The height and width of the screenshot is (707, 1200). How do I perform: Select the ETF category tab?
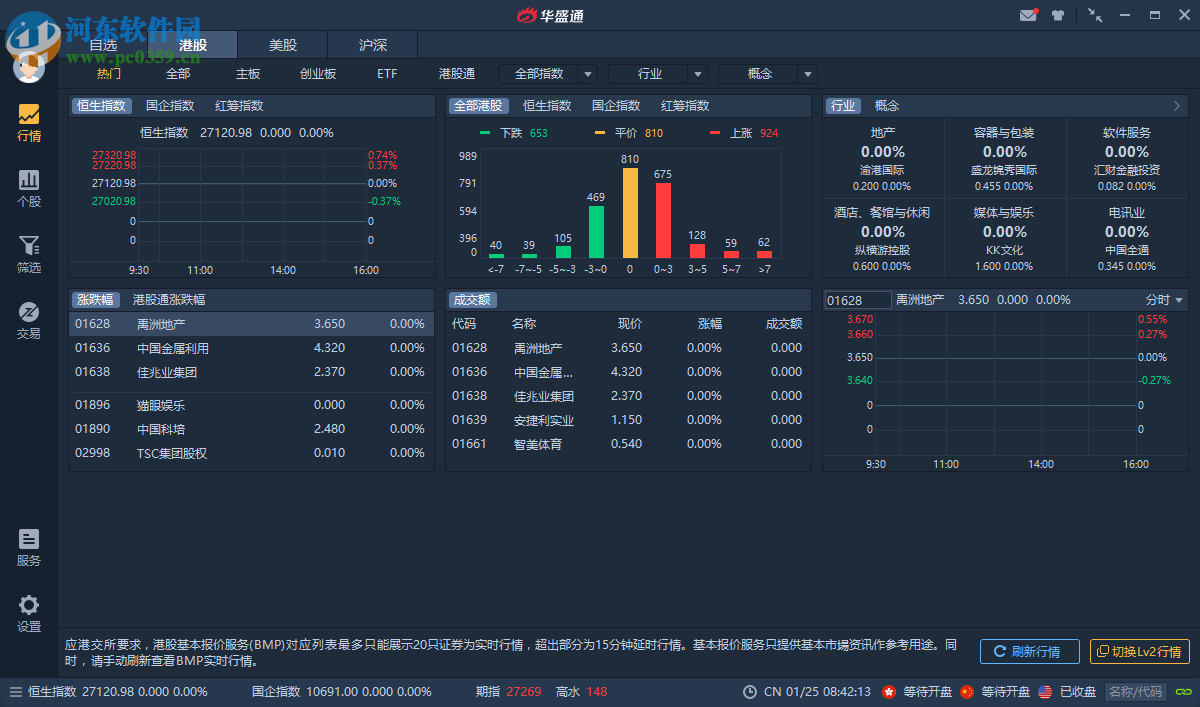tap(387, 73)
